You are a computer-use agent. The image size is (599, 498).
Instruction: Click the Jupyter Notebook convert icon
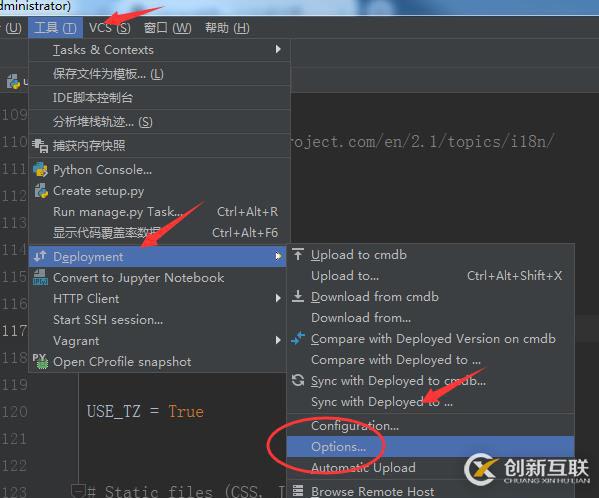point(40,278)
